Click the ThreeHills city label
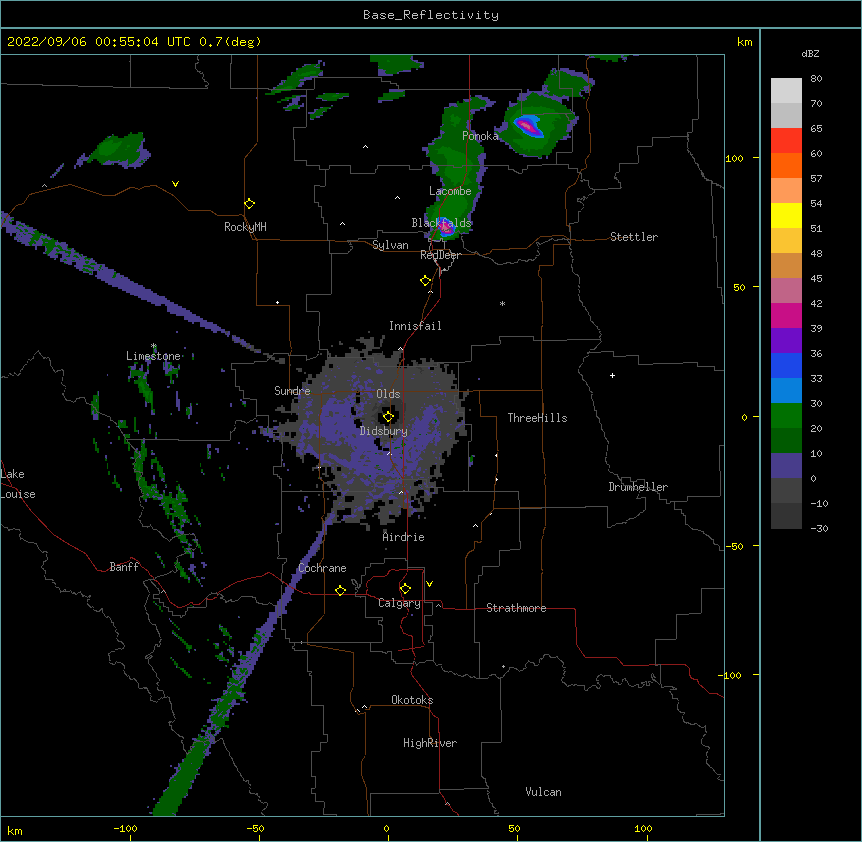 (x=537, y=418)
